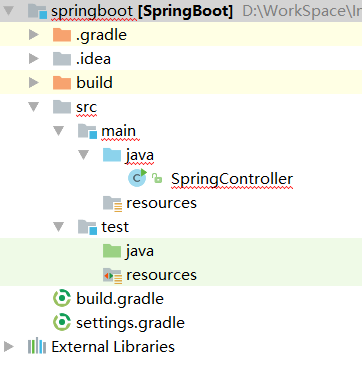Expand the build folder arrow
The height and width of the screenshot is (384, 362).
pos(34,83)
